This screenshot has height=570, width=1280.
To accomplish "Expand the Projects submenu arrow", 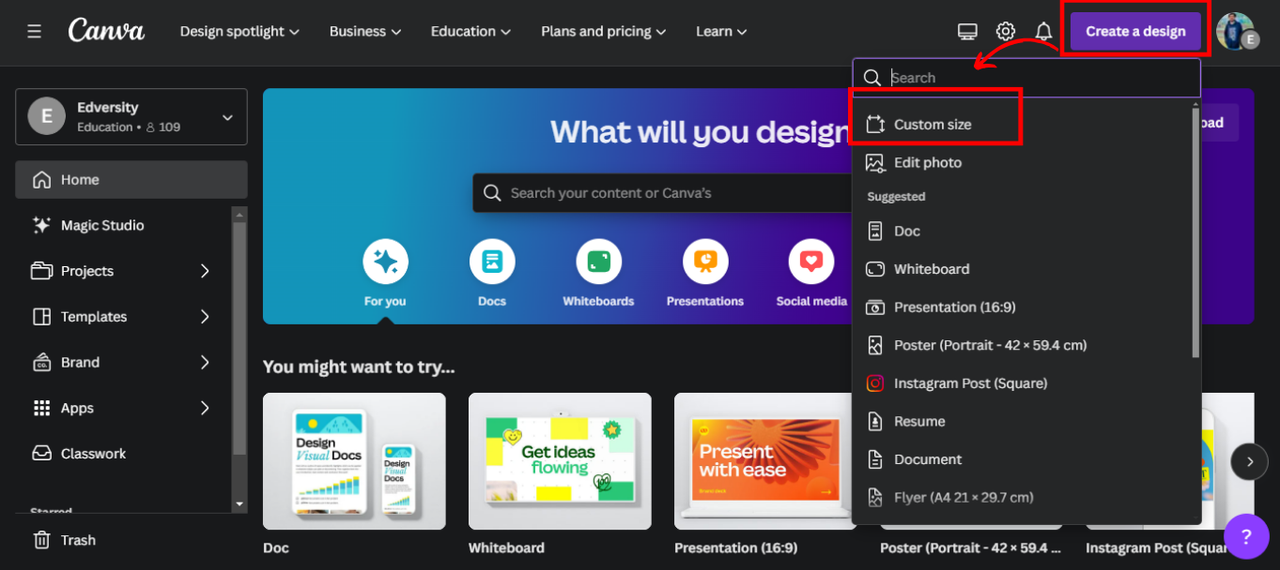I will tap(205, 271).
